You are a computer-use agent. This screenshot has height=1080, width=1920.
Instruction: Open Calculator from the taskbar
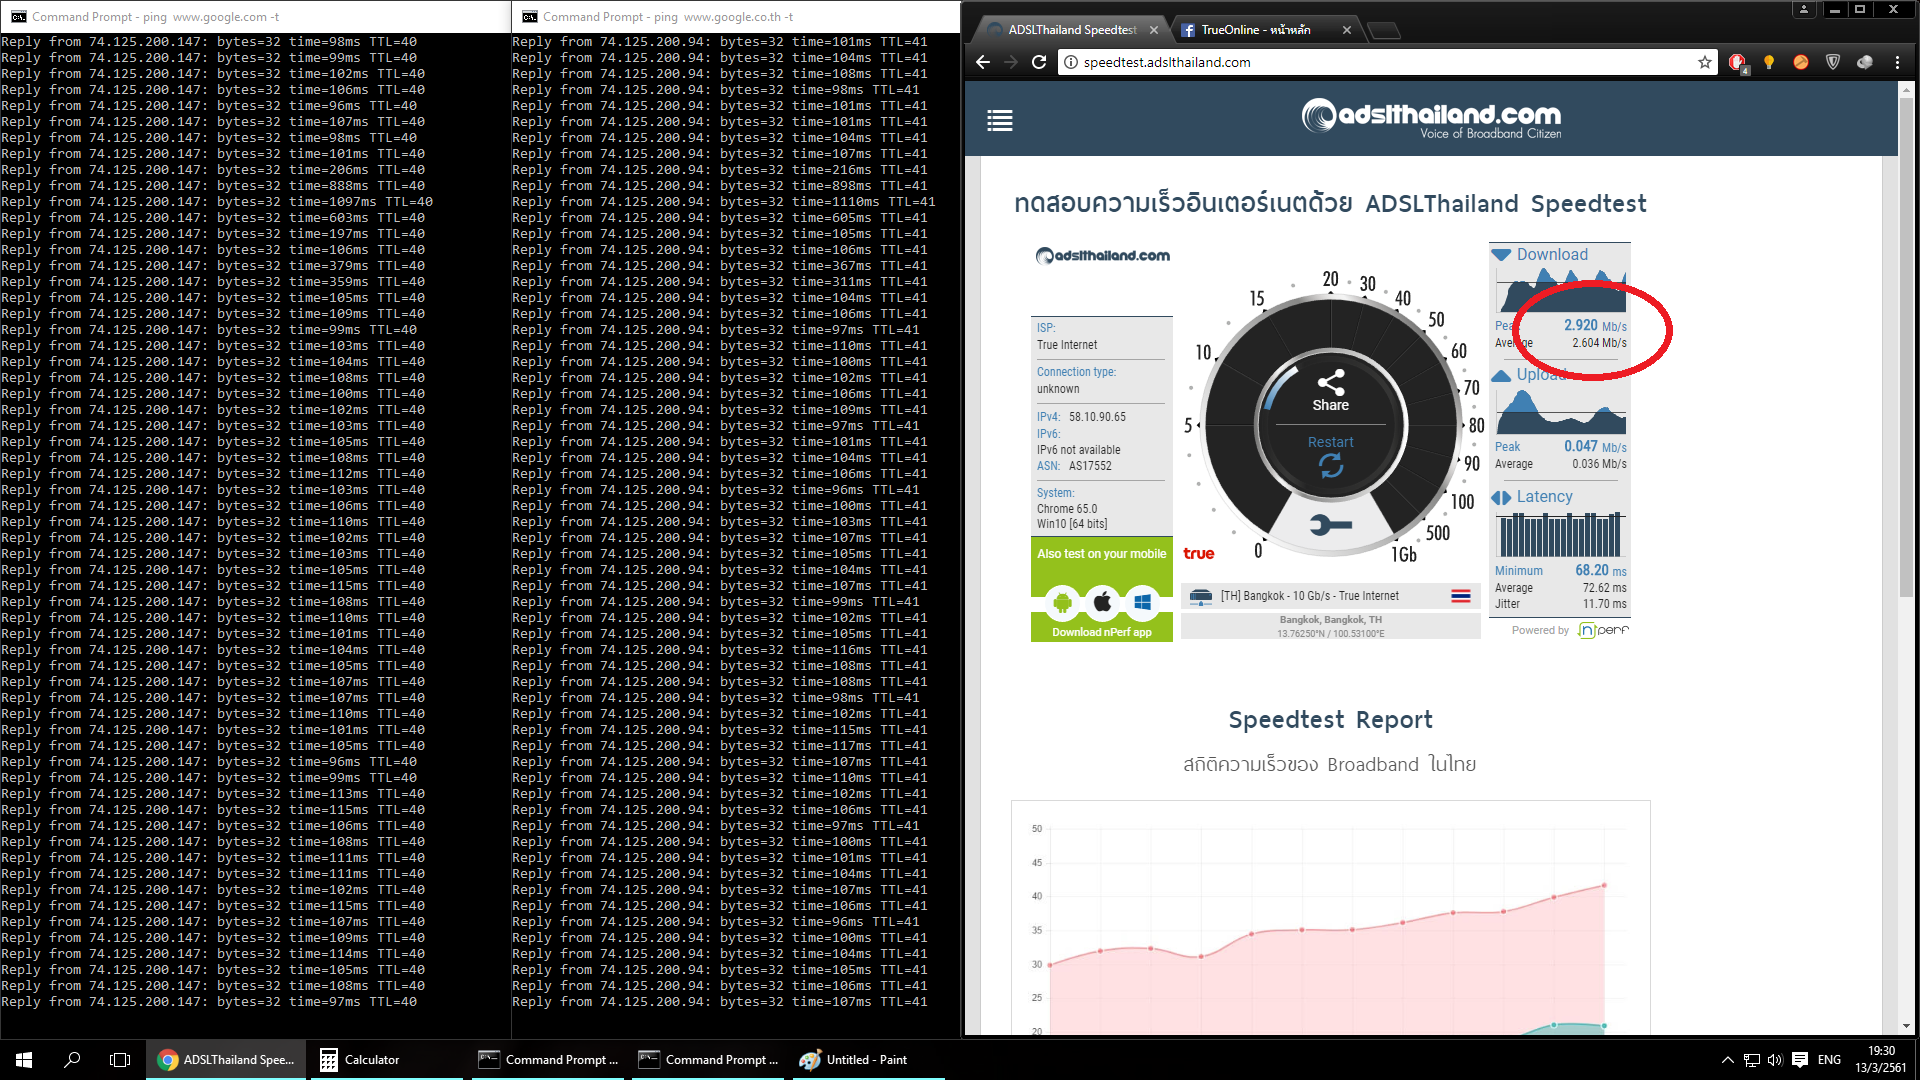(x=386, y=1060)
